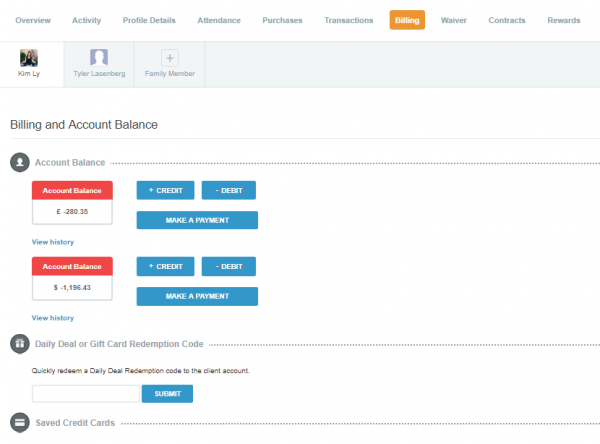Go to the Contracts tab

pos(507,20)
